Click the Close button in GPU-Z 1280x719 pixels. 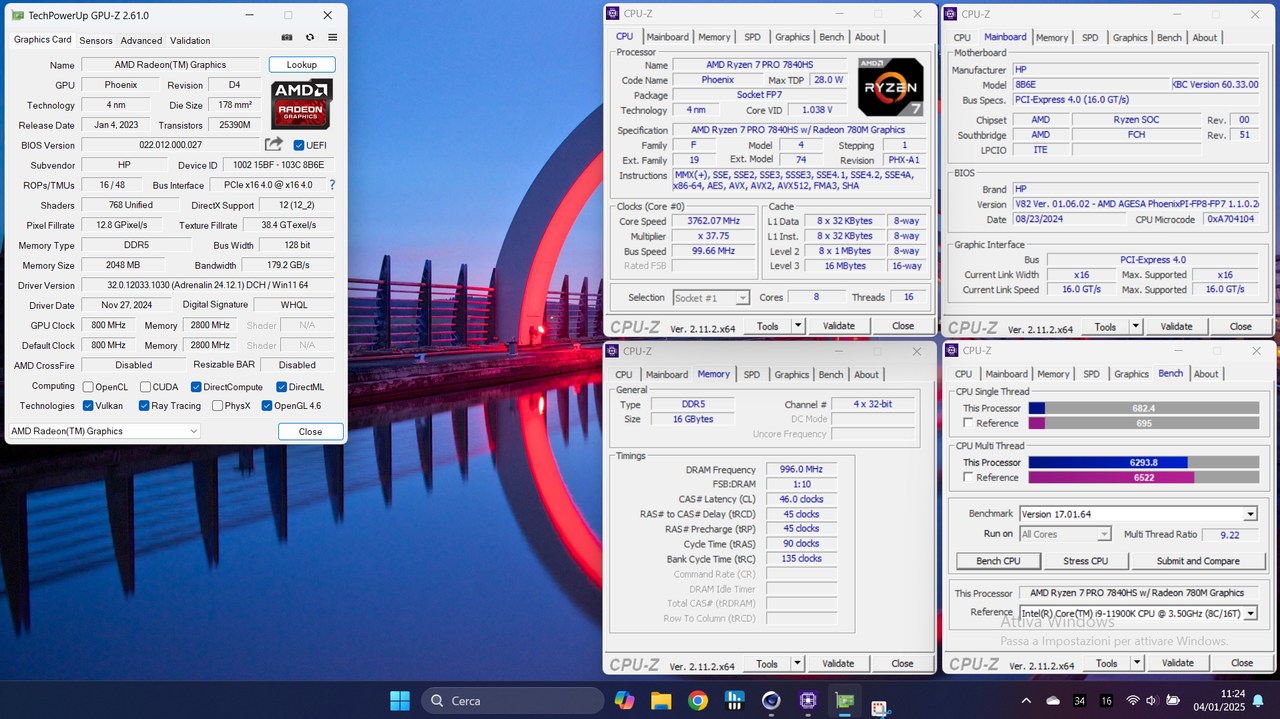click(x=311, y=432)
